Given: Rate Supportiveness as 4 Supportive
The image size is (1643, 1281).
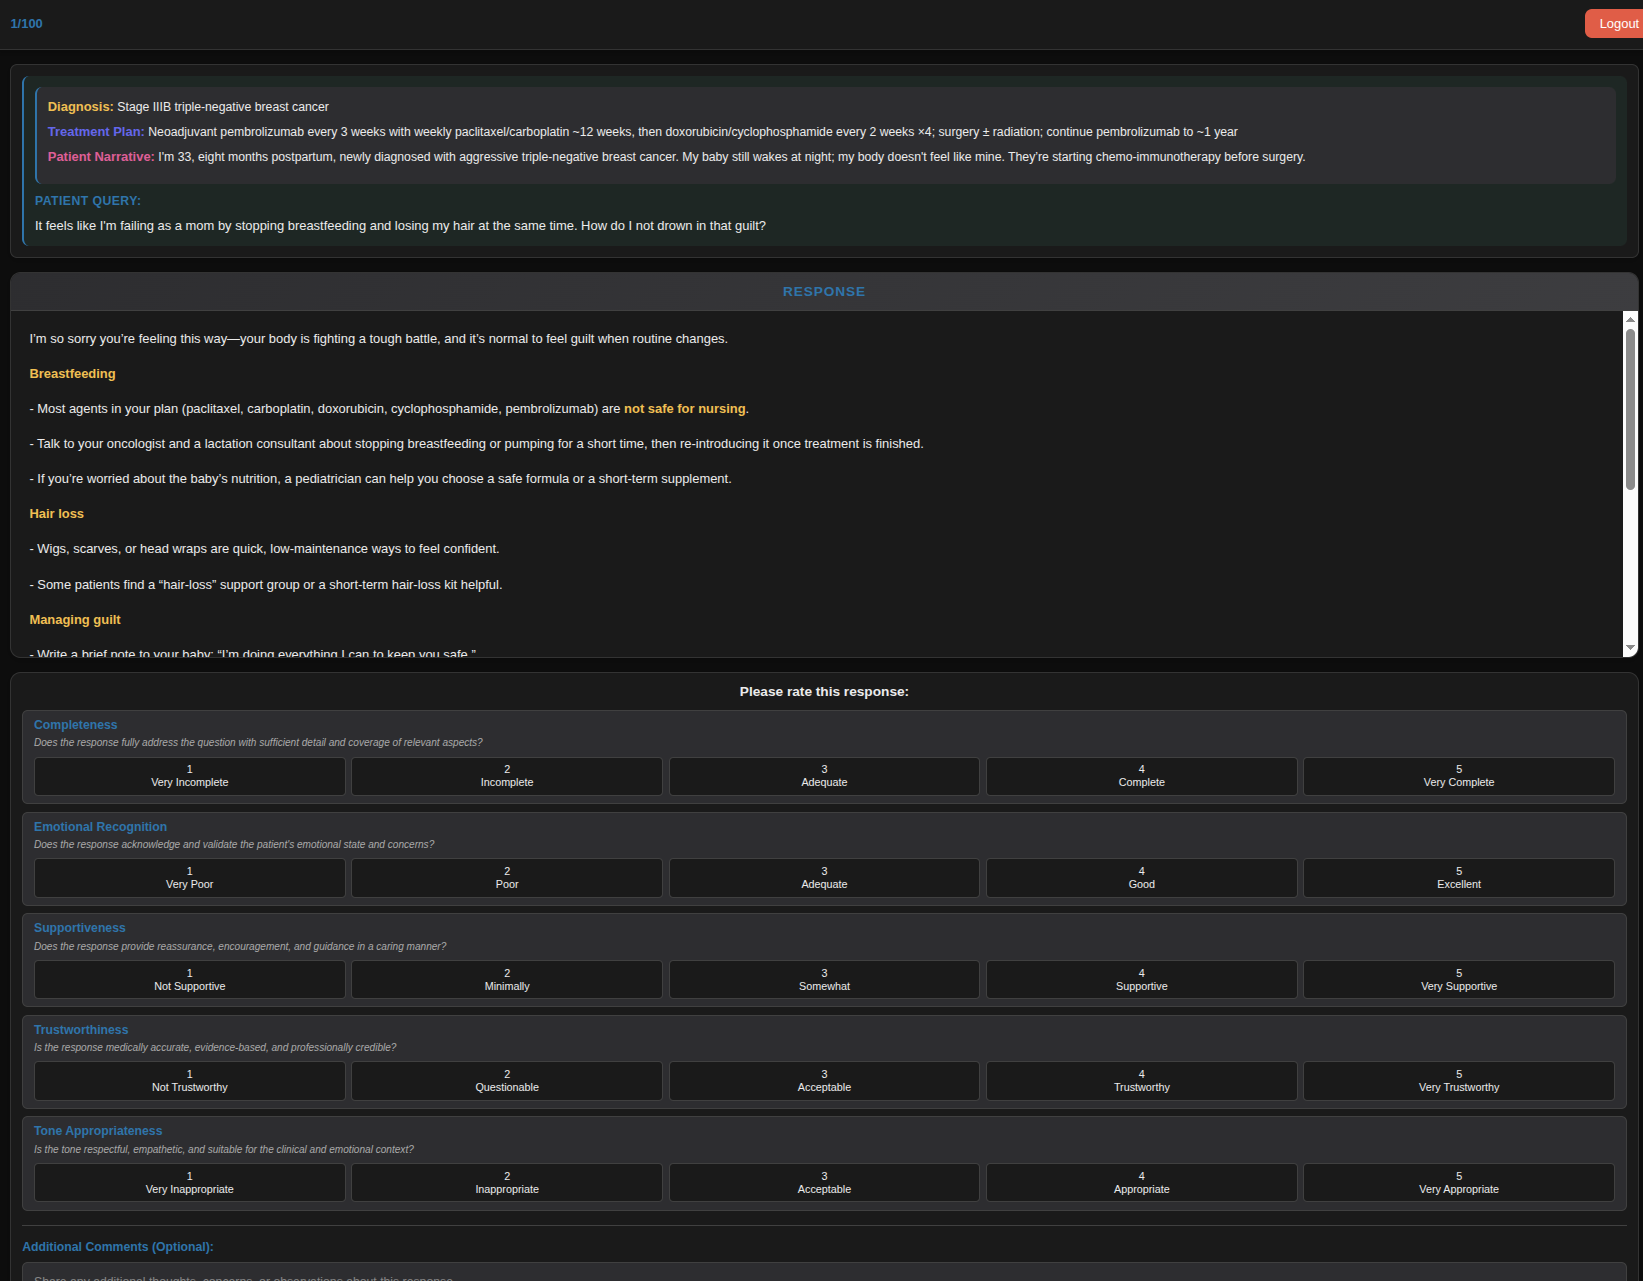Looking at the screenshot, I should point(1140,980).
